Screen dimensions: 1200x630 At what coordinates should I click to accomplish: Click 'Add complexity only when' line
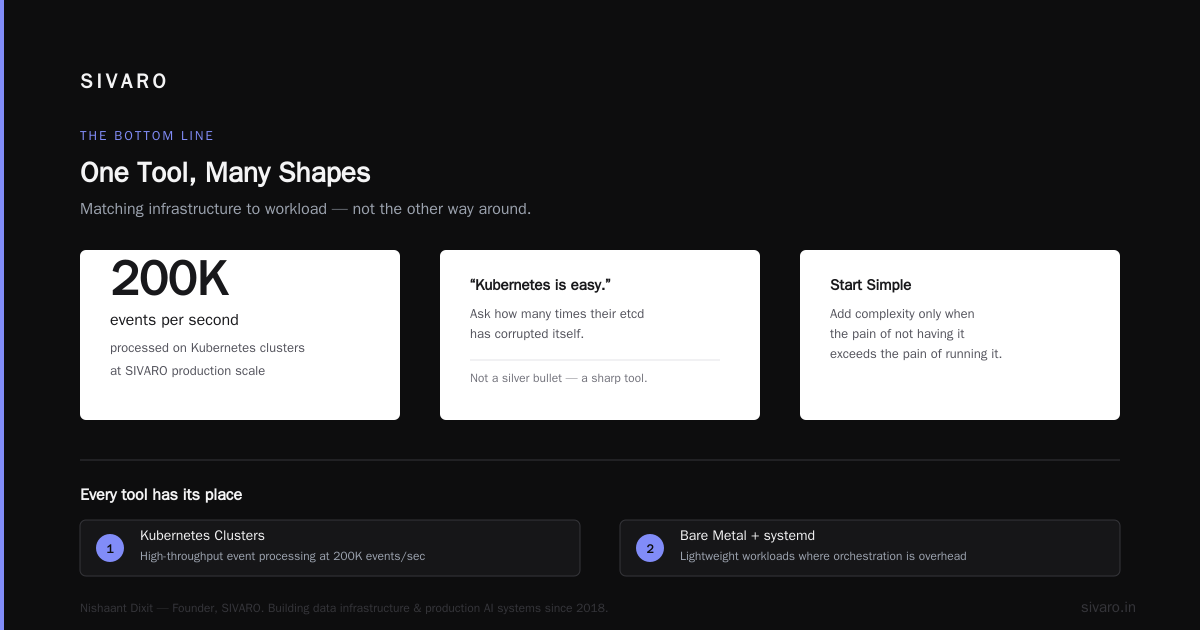(902, 314)
